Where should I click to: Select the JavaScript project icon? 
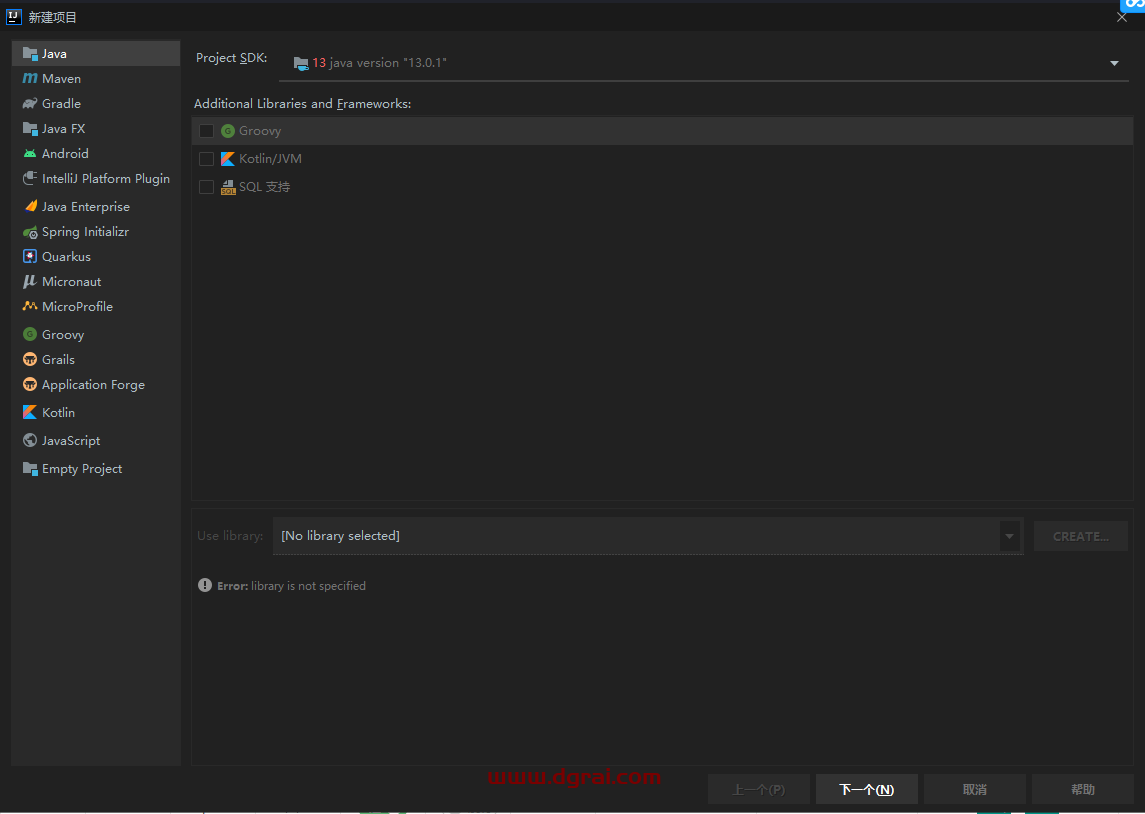click(31, 440)
